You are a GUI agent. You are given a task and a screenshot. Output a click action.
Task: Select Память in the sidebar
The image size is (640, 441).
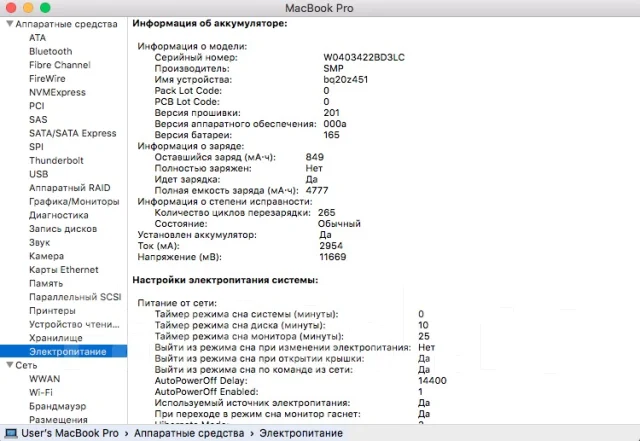(46, 283)
